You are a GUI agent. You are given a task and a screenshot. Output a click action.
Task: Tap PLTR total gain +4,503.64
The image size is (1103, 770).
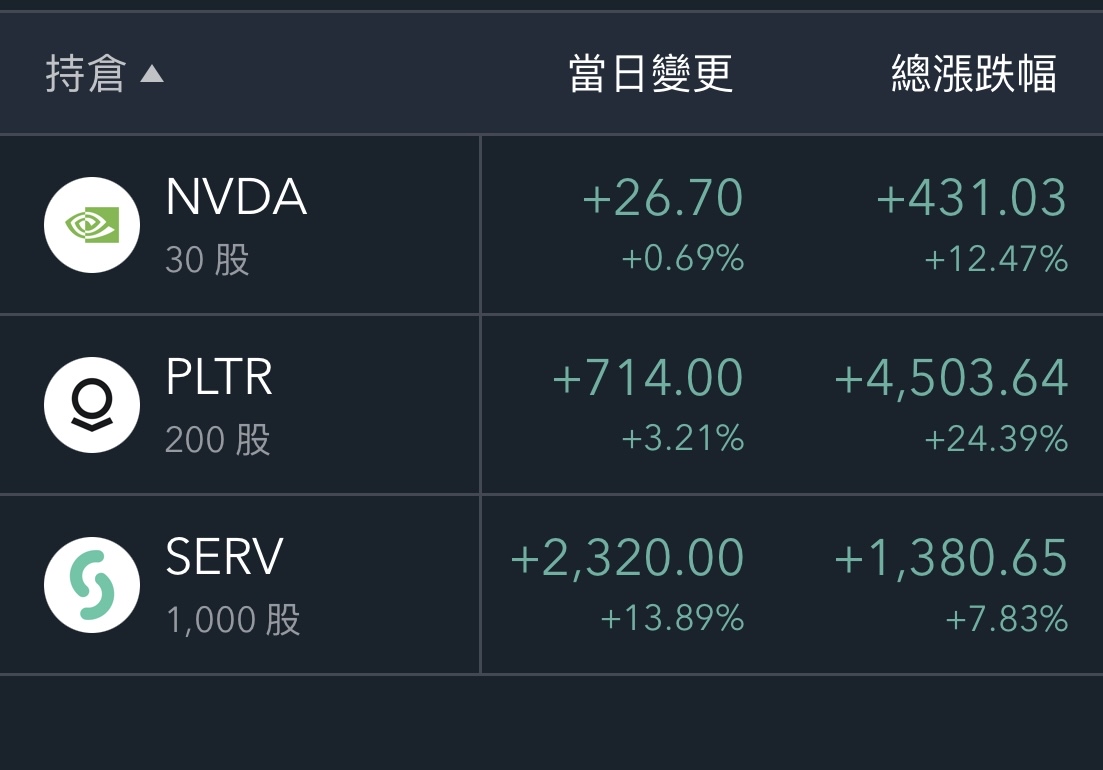pos(951,378)
